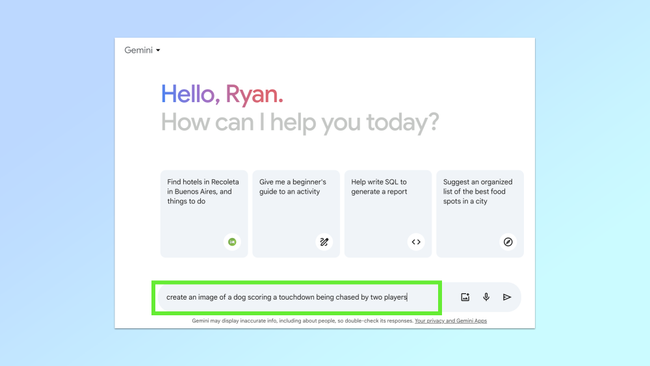
Task: Click the upload image icon in prompt bar
Action: click(465, 297)
